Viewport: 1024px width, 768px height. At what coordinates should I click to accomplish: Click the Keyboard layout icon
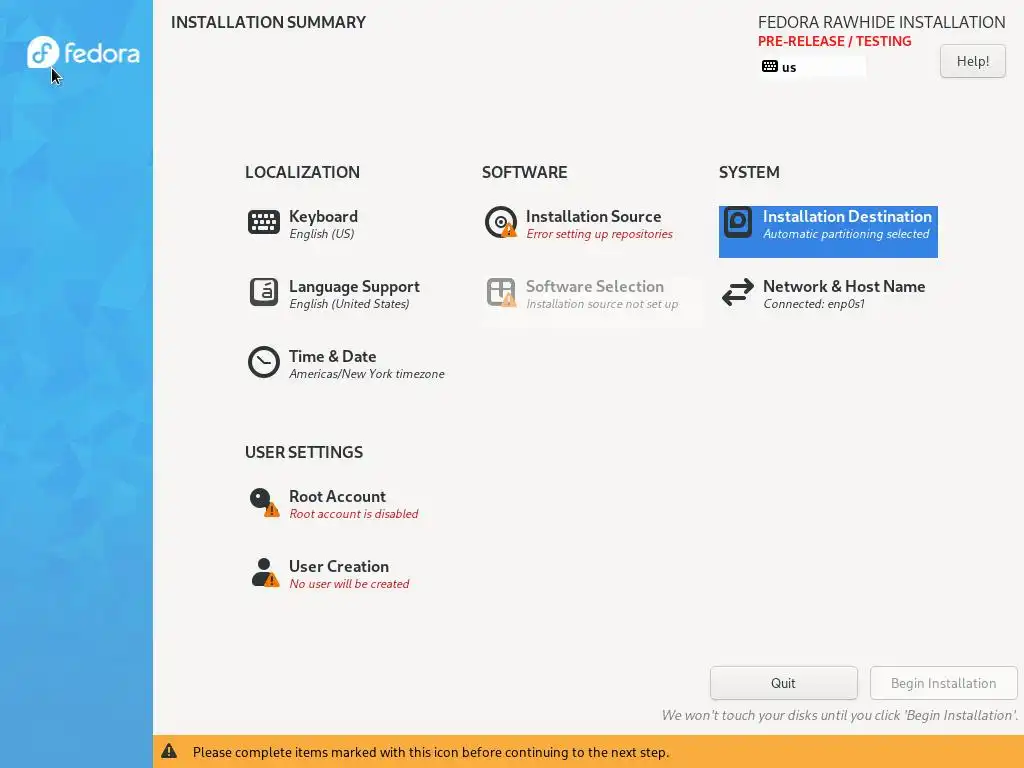264,222
